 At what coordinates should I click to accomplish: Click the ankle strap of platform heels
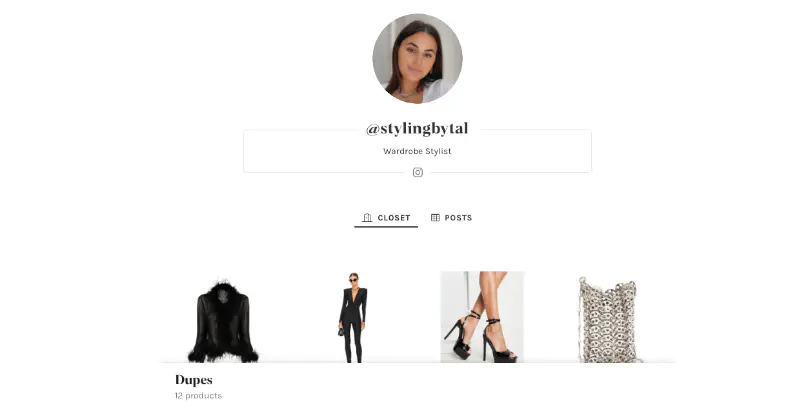coord(492,322)
